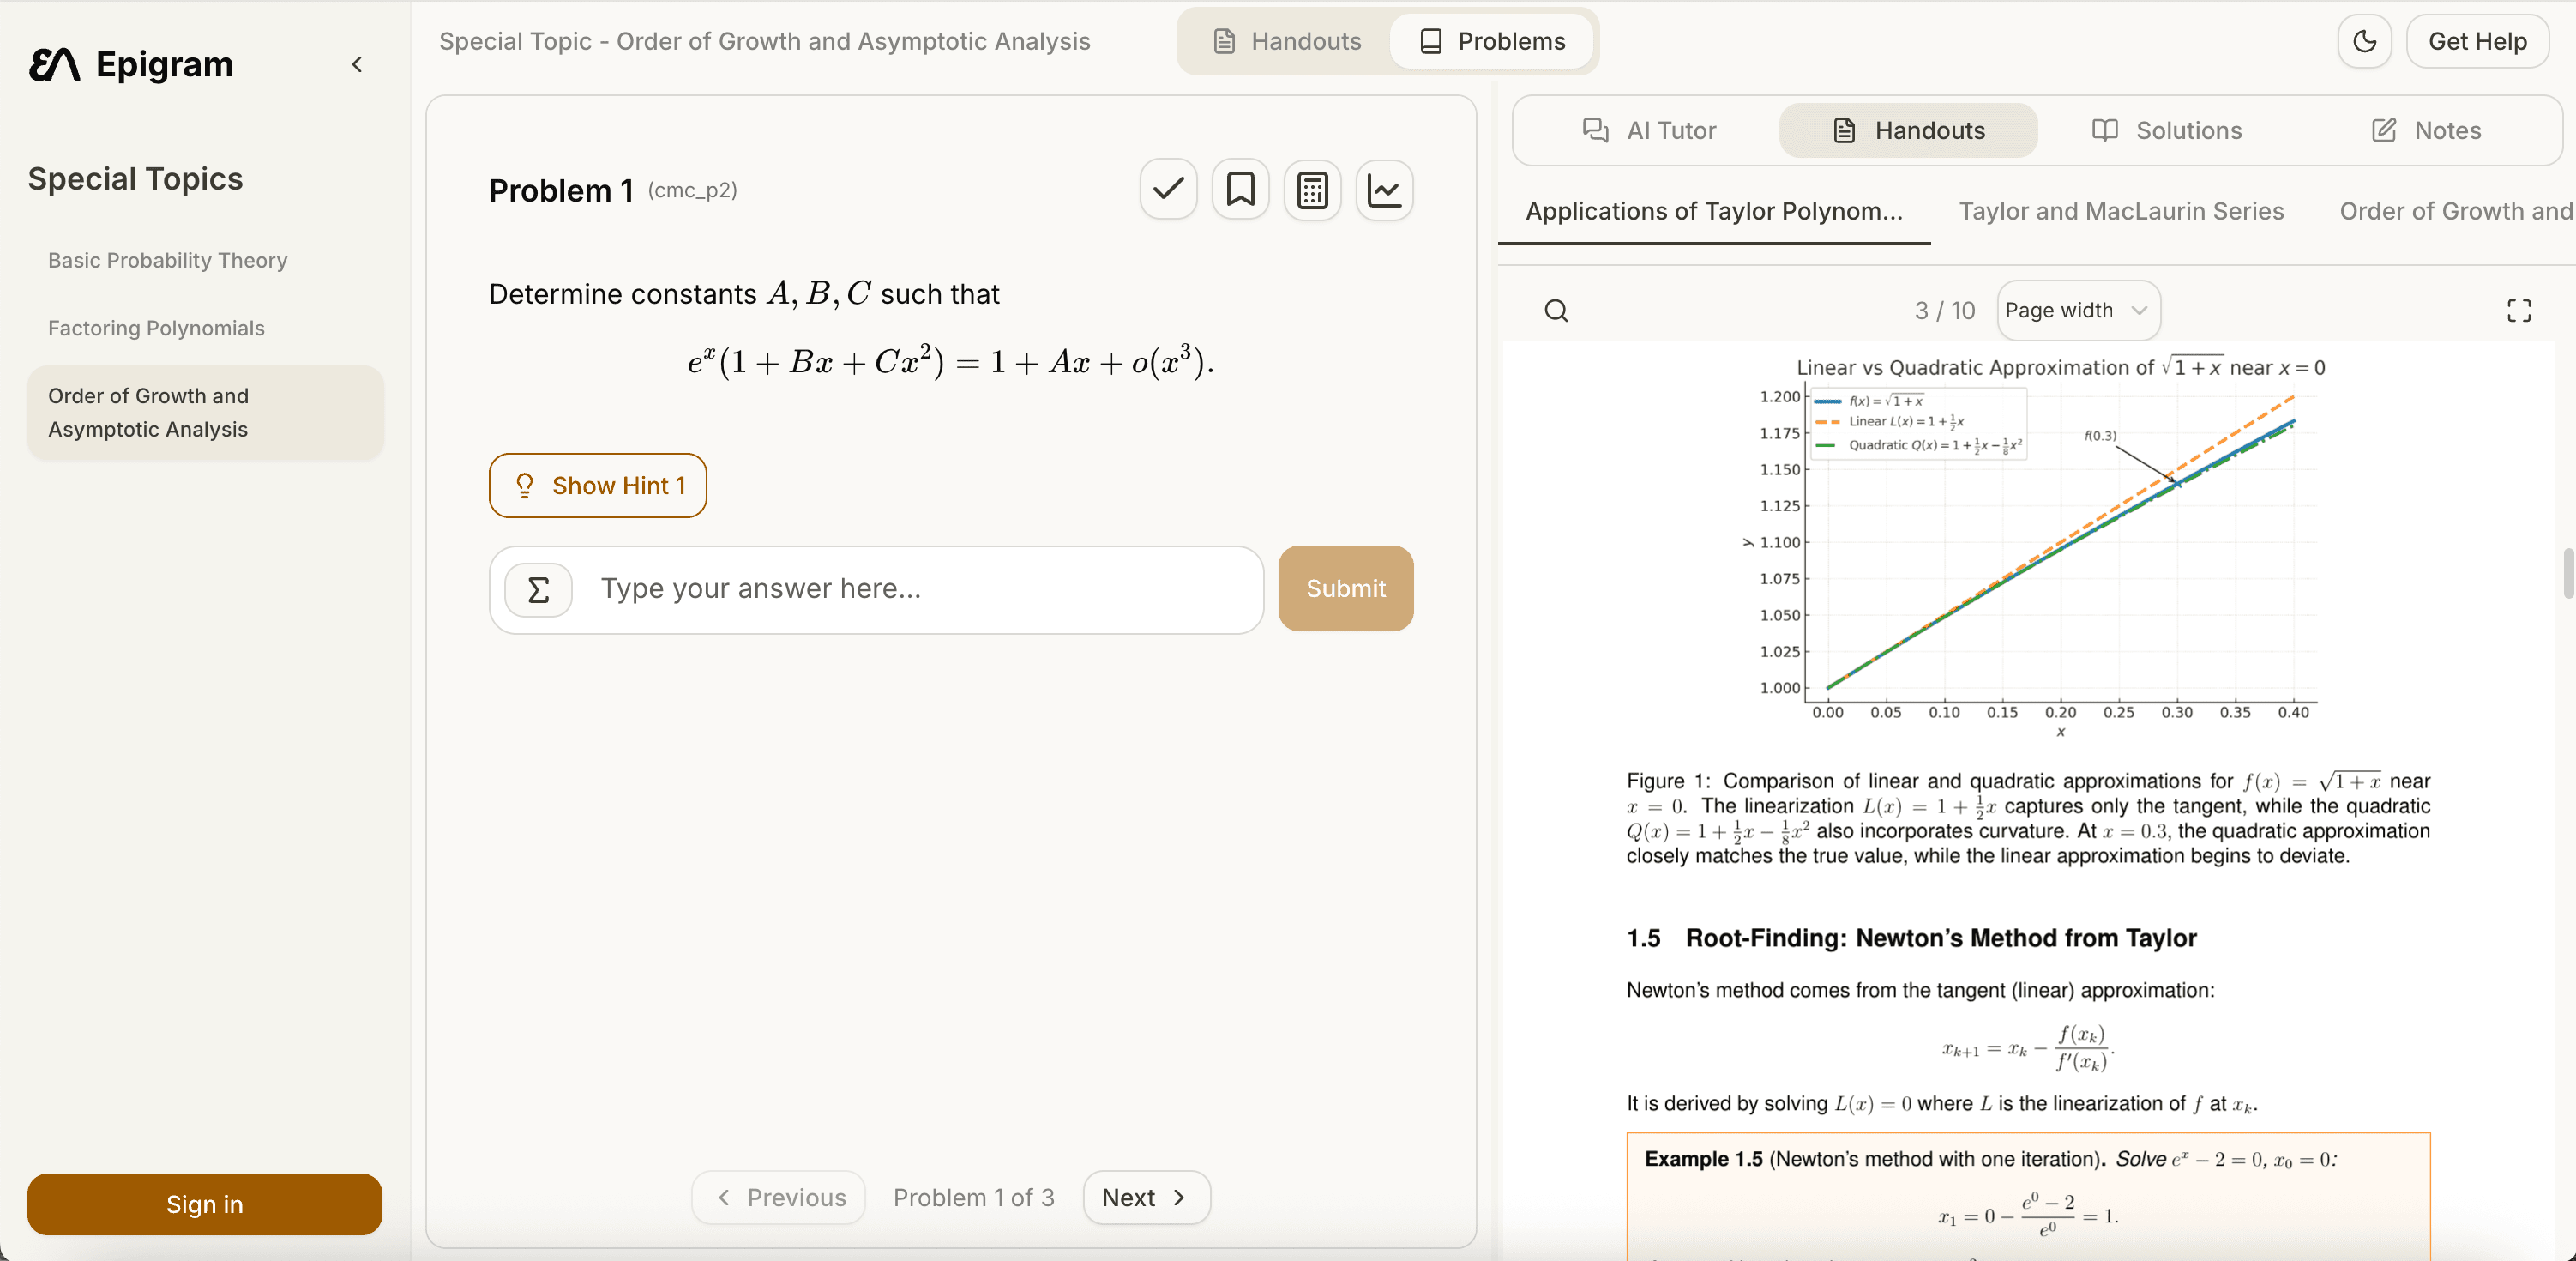Bookmark Problem 1

point(1240,189)
